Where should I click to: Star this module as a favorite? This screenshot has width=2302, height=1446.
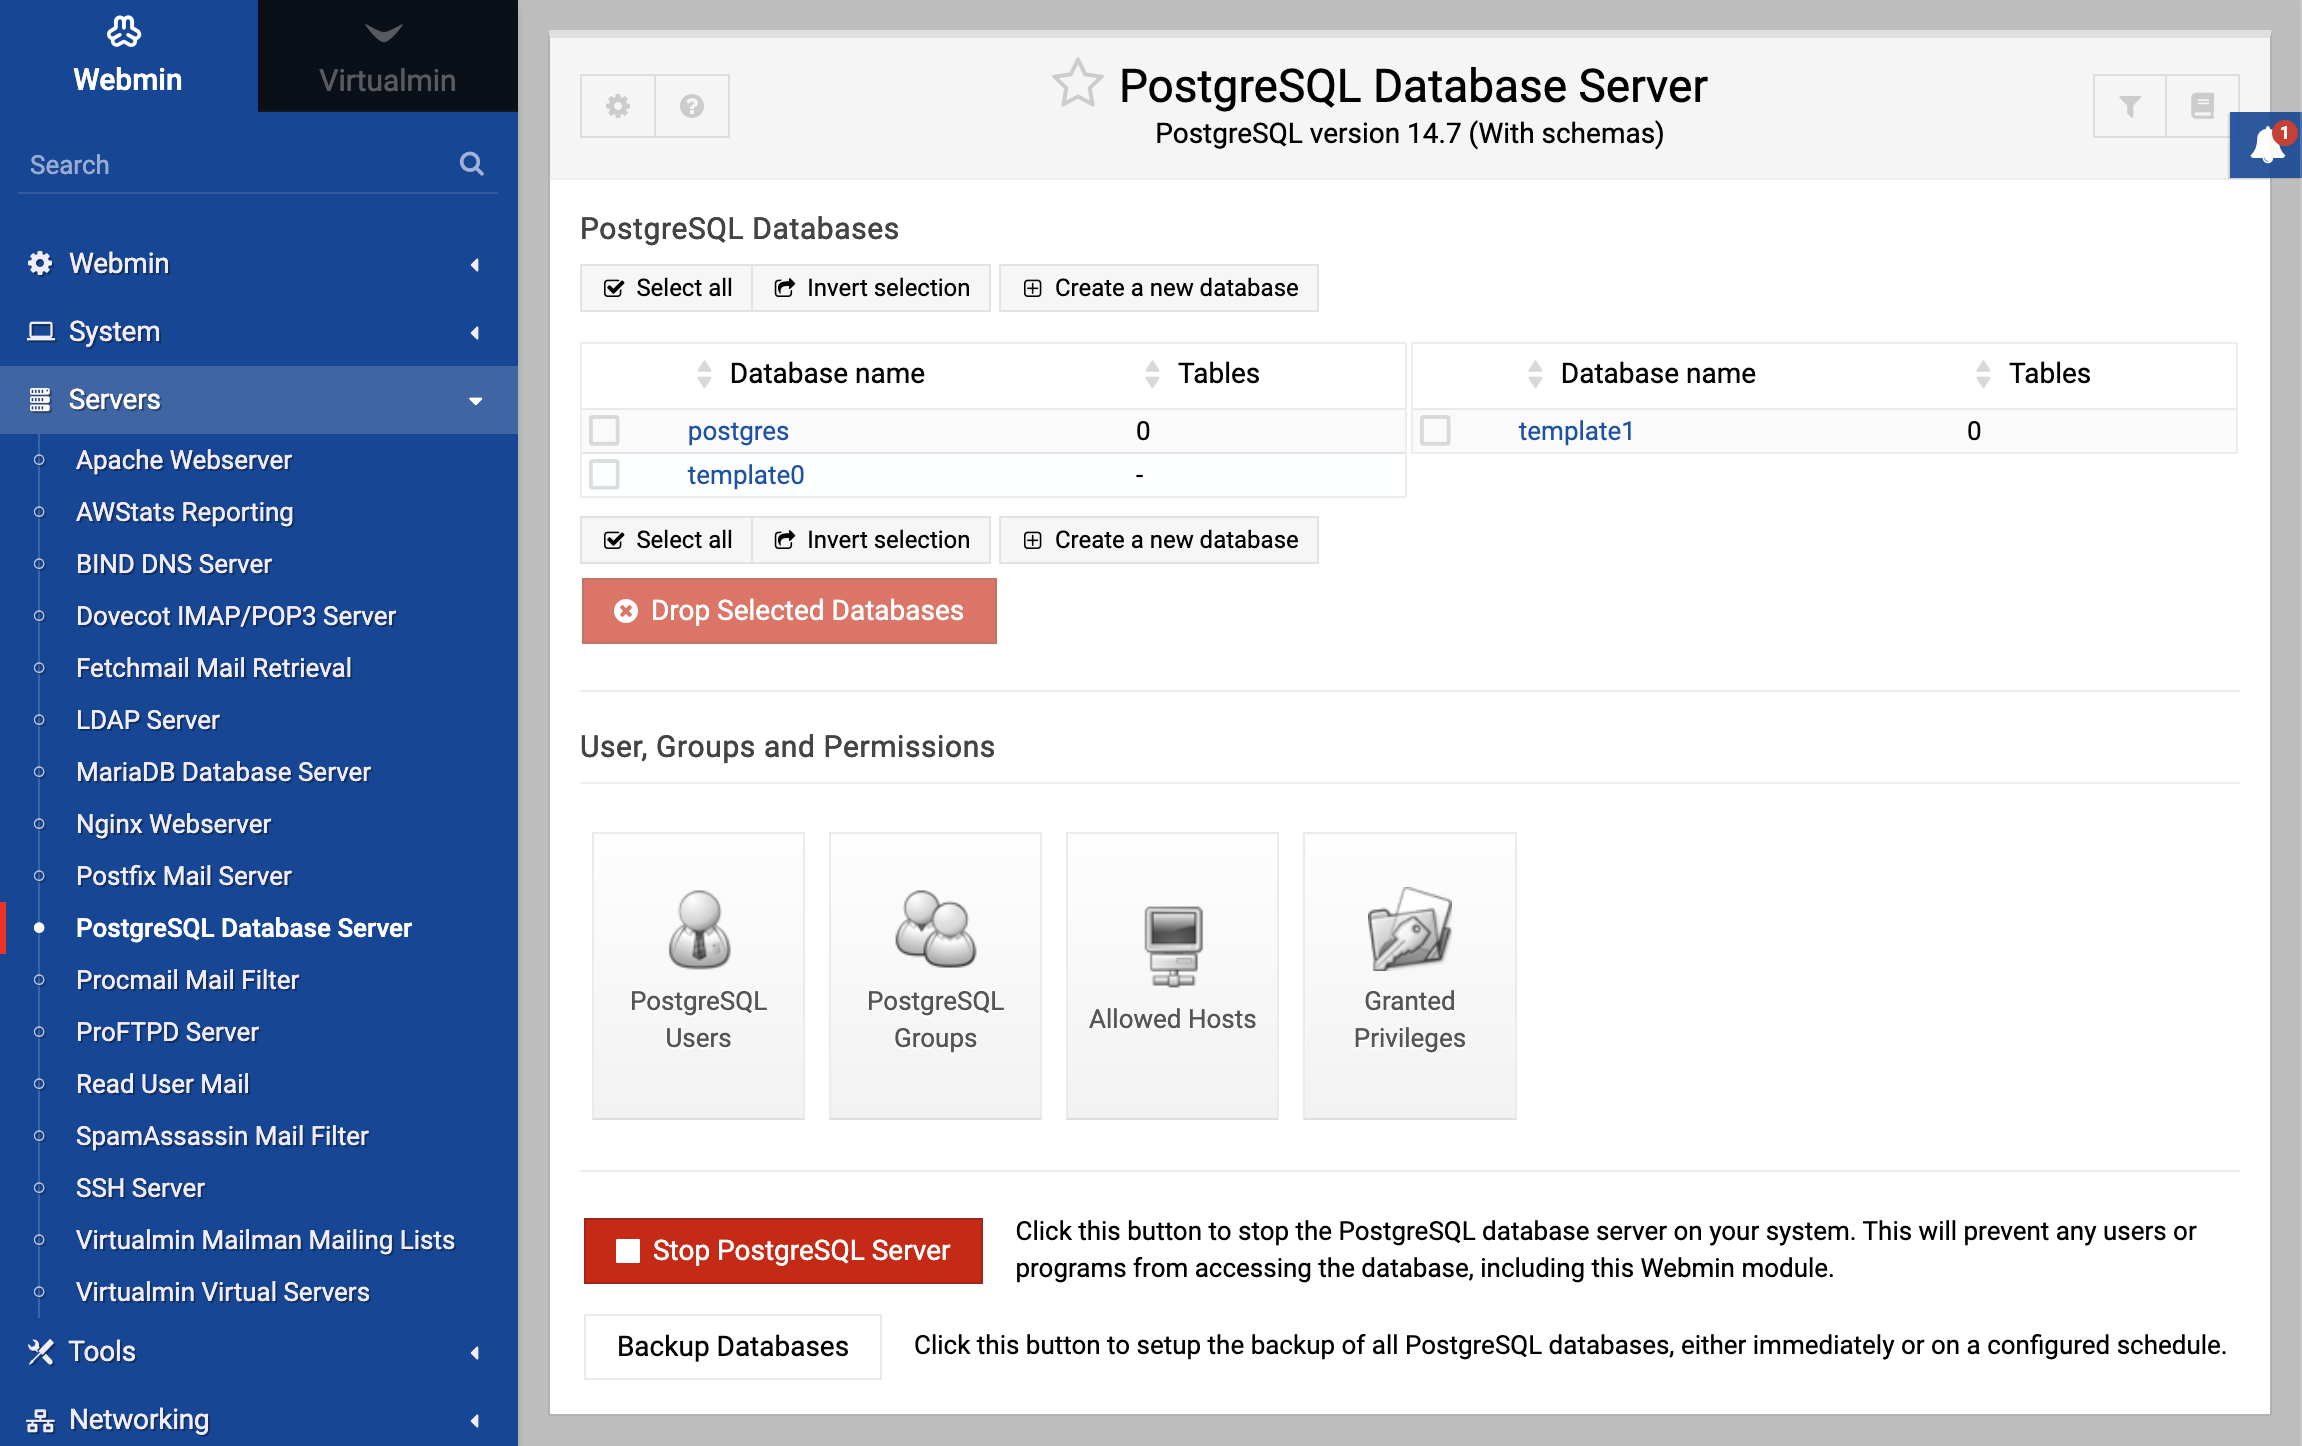(1077, 84)
